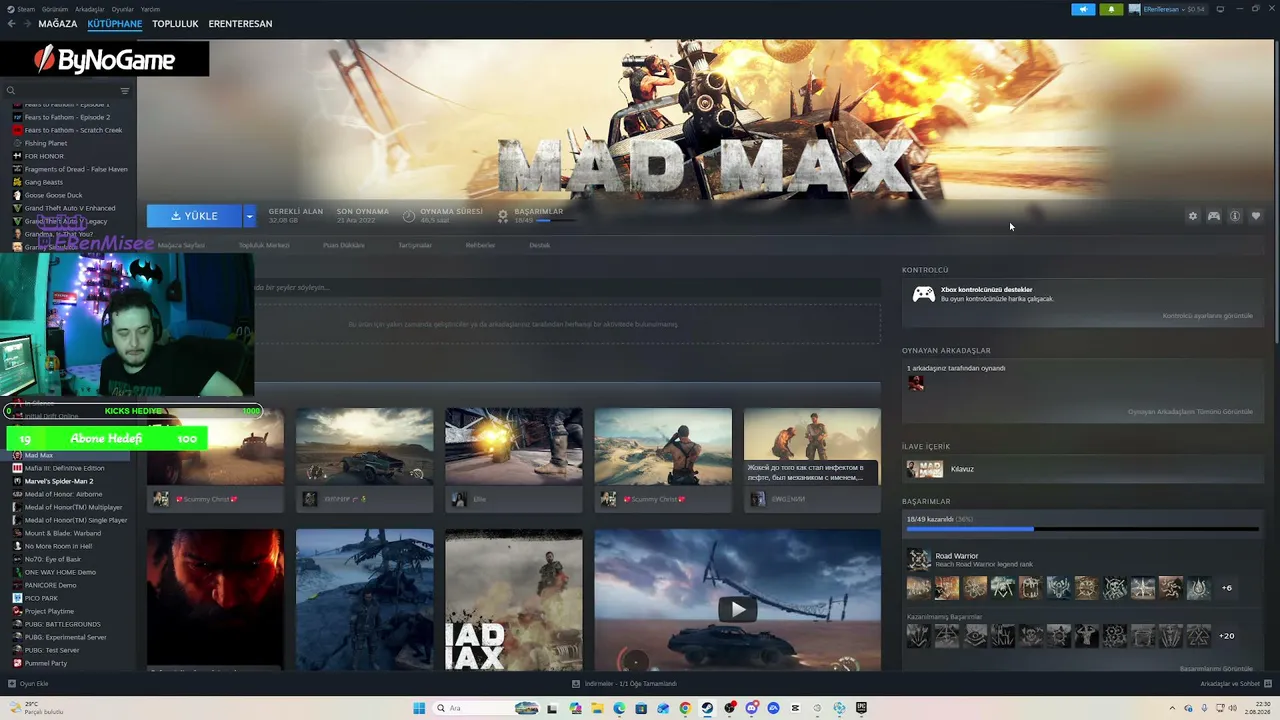This screenshot has height=720, width=1280.
Task: Open the Yardım menu
Action: coord(150,9)
